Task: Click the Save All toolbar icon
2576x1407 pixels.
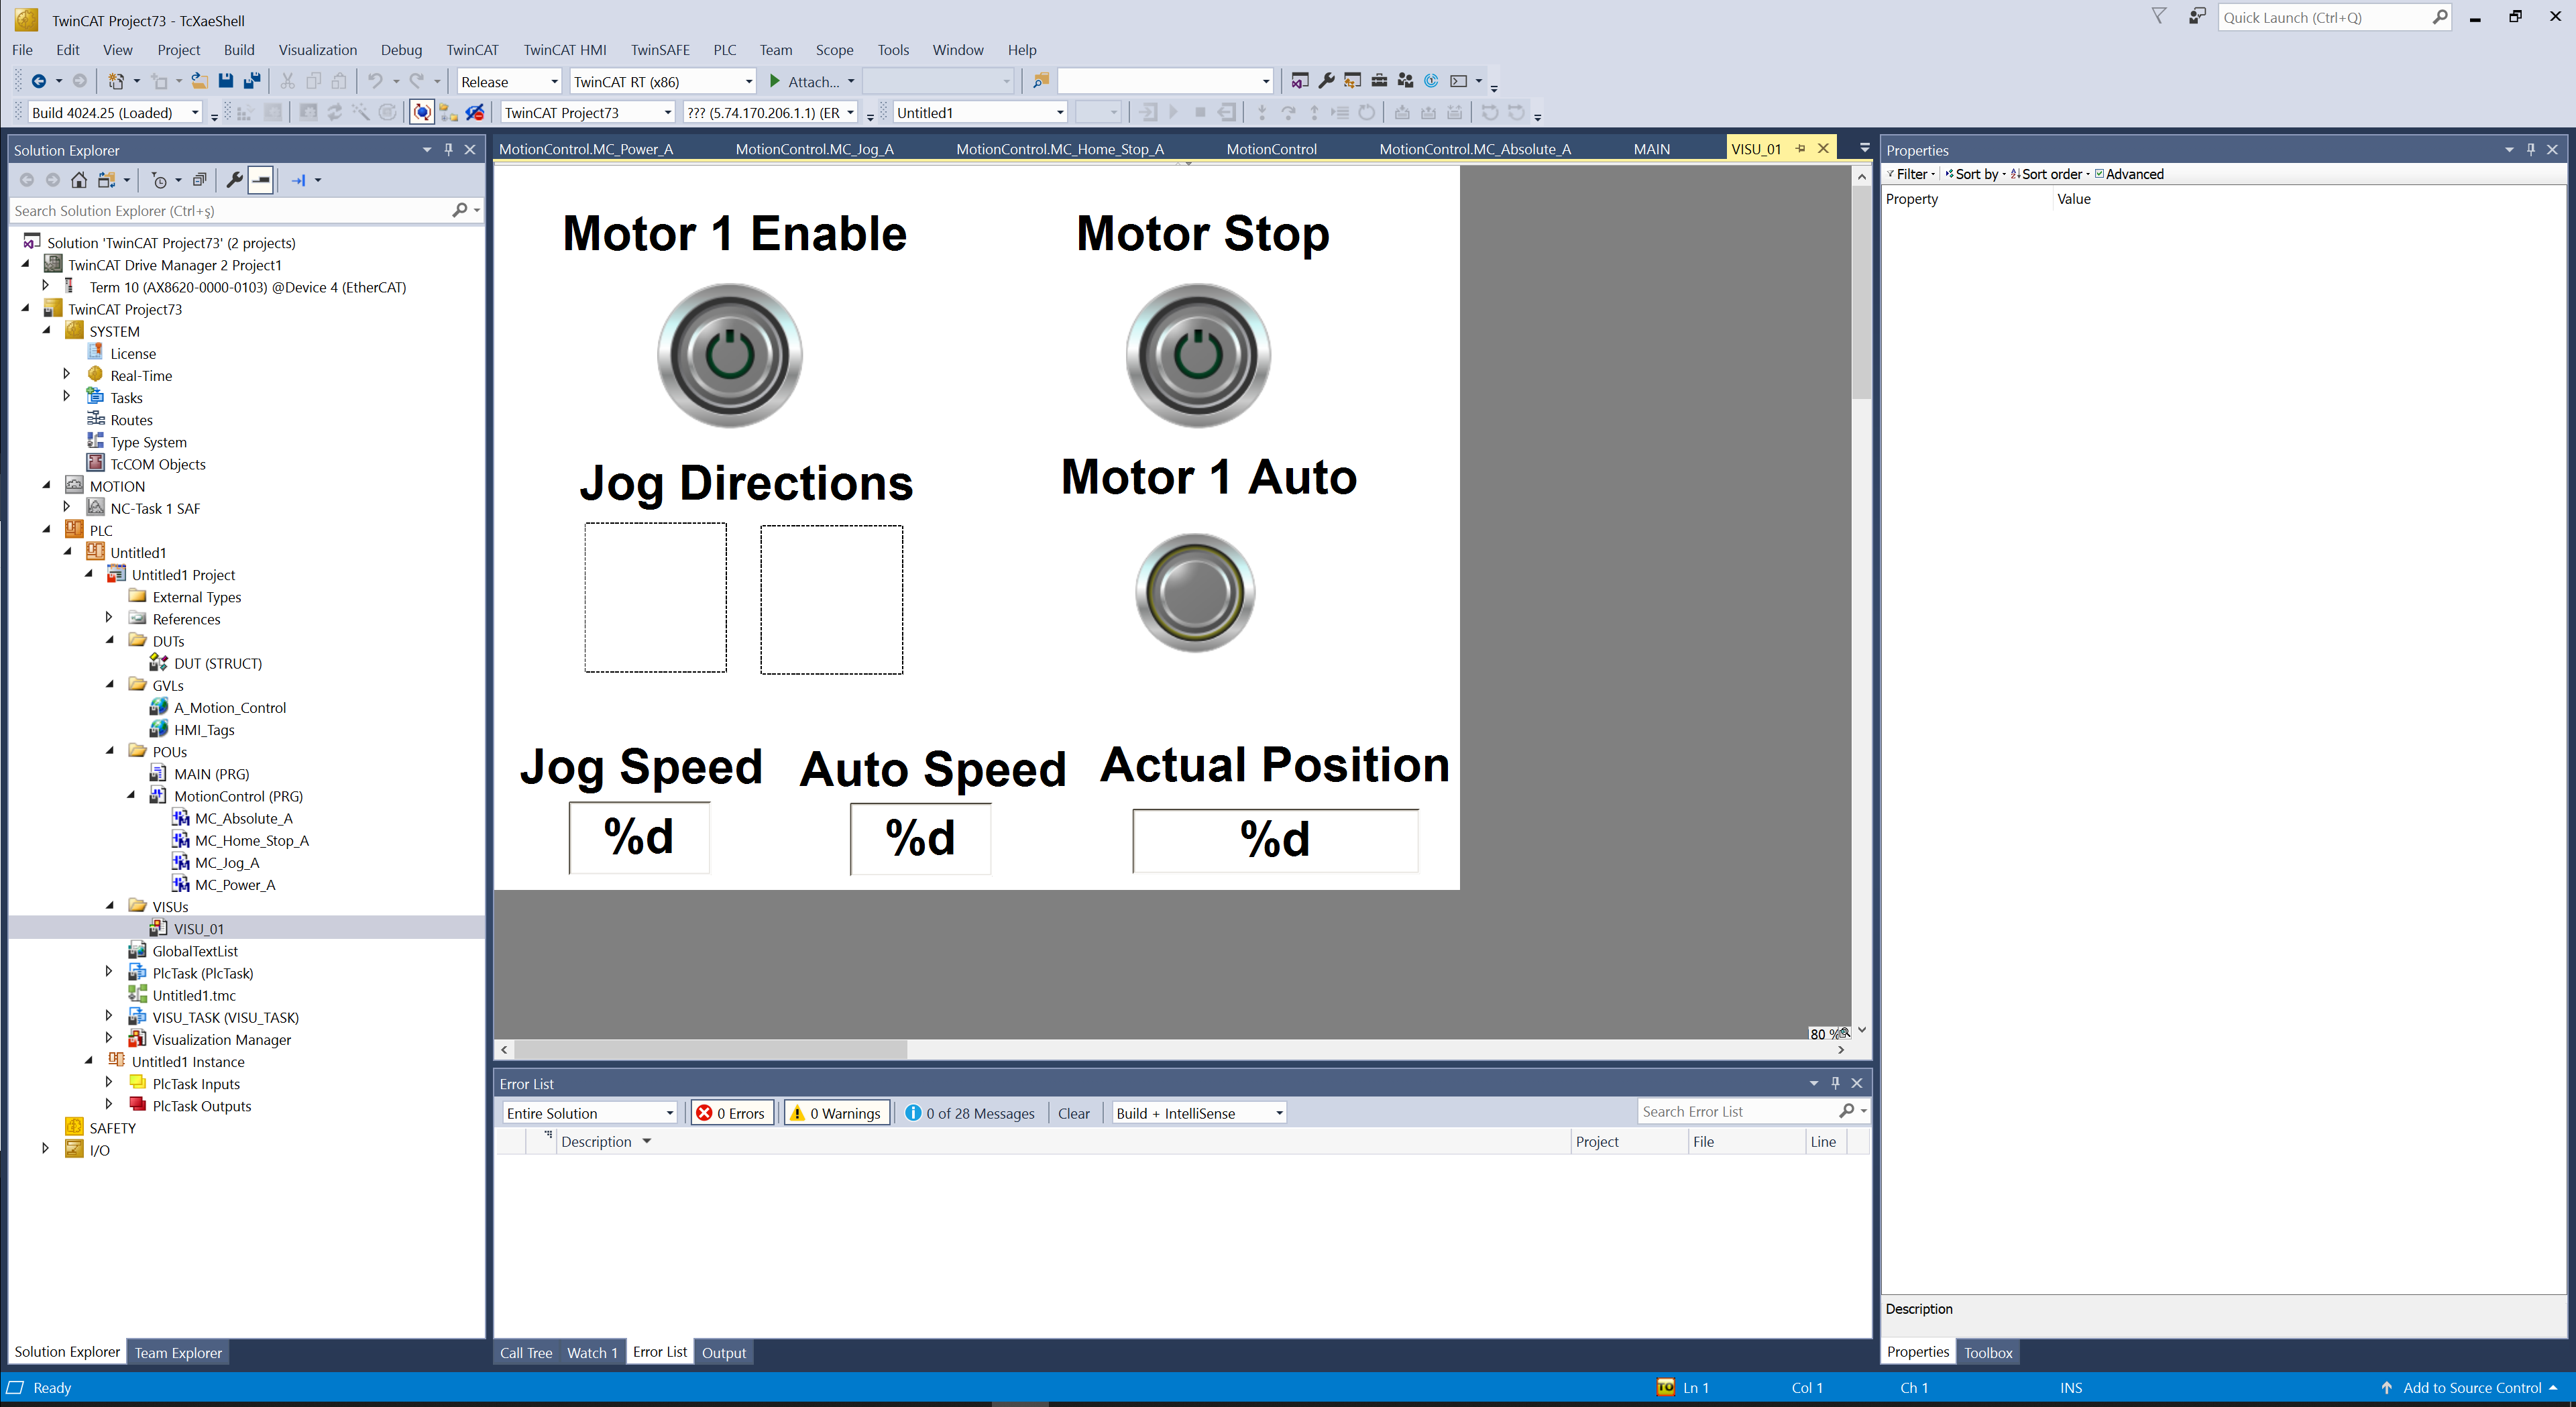Action: (252, 81)
